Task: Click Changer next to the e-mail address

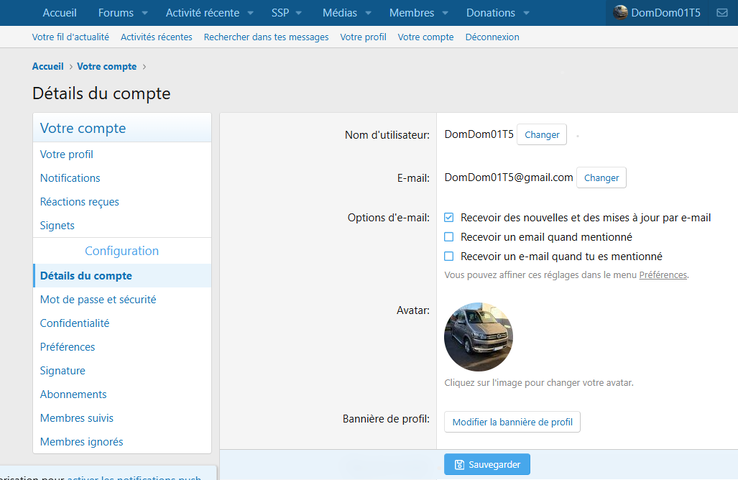Action: click(601, 178)
